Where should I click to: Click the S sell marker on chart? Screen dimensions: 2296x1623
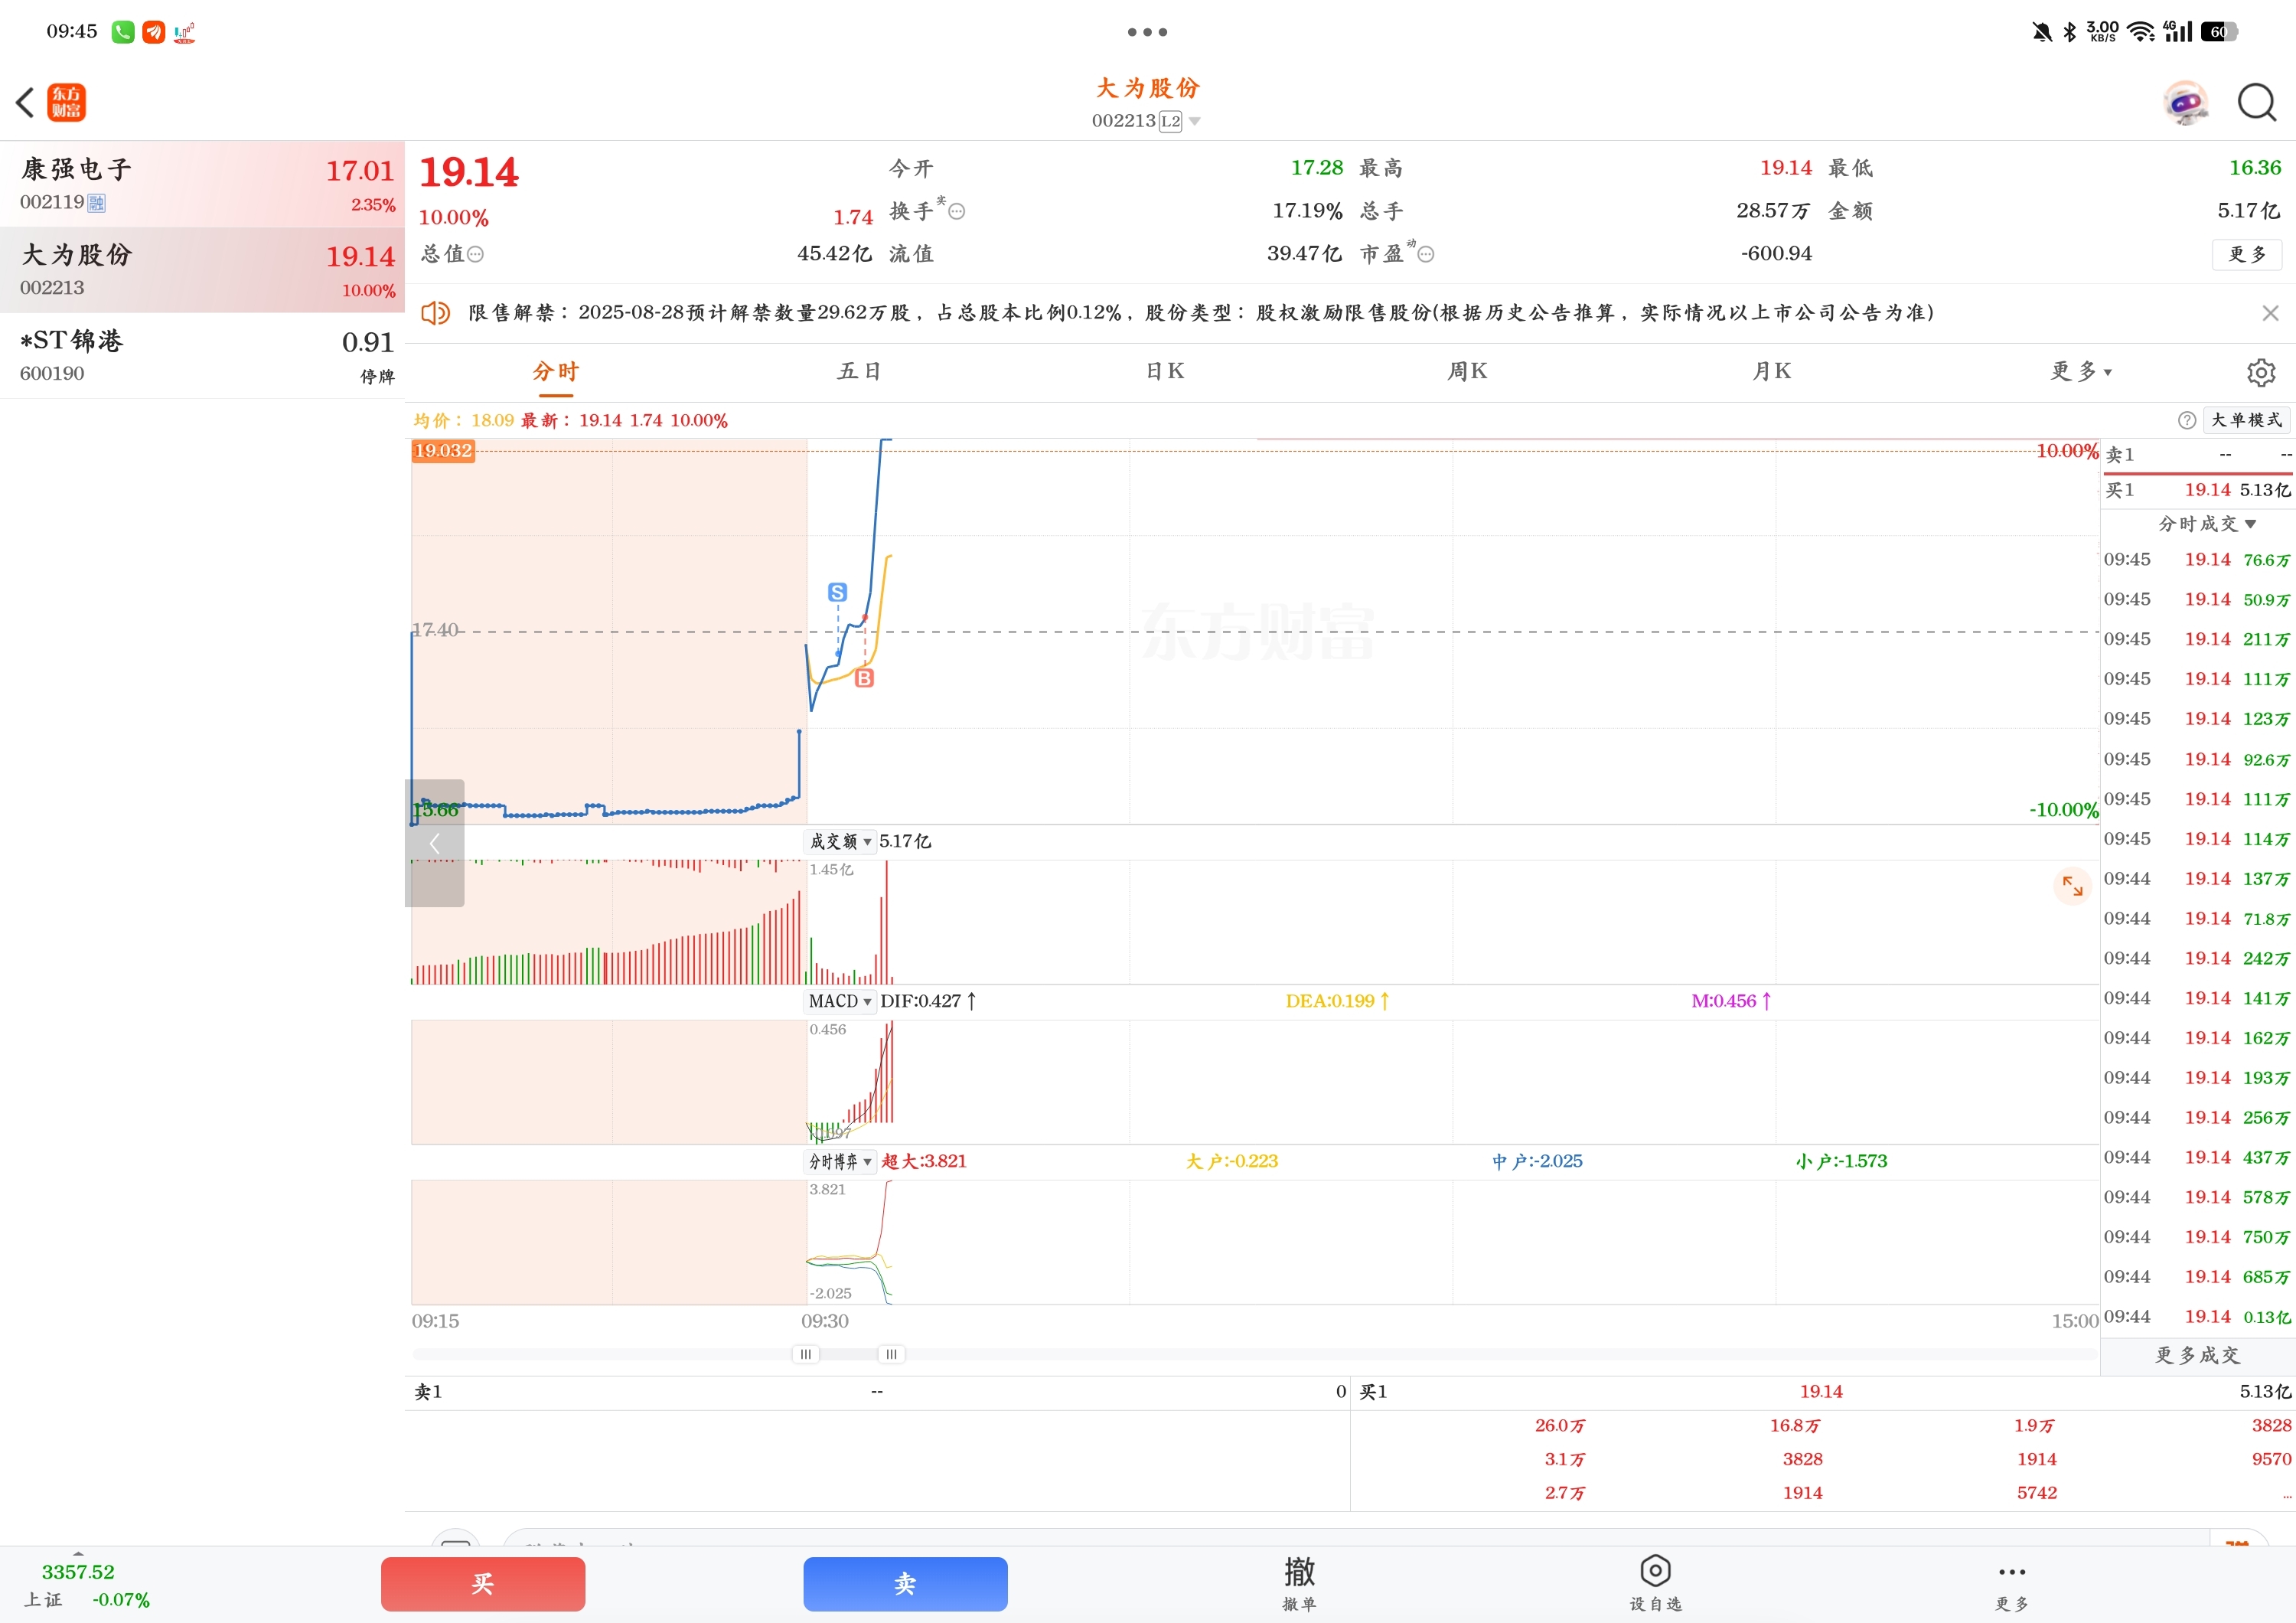point(838,592)
